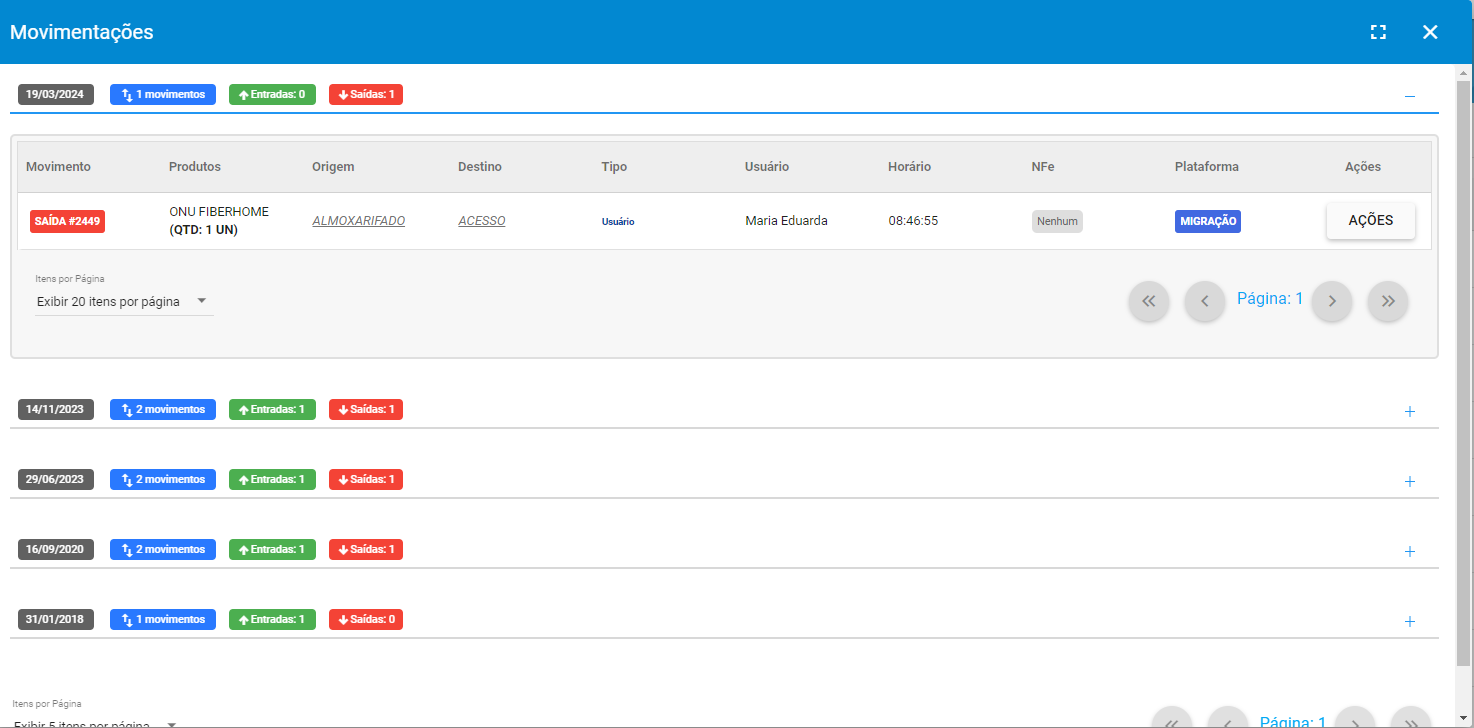Expand the 29/06/2023 movements group

click(1410, 481)
